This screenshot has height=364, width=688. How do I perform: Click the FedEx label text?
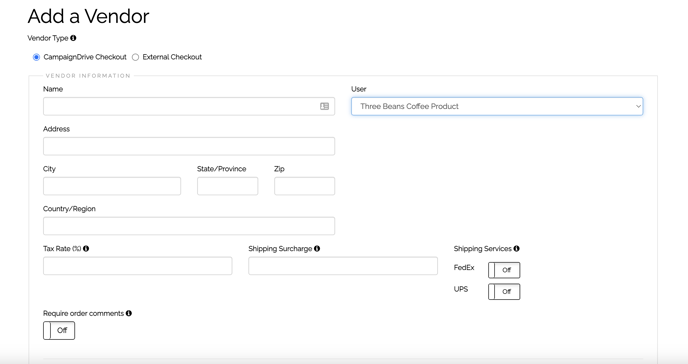[x=464, y=268]
